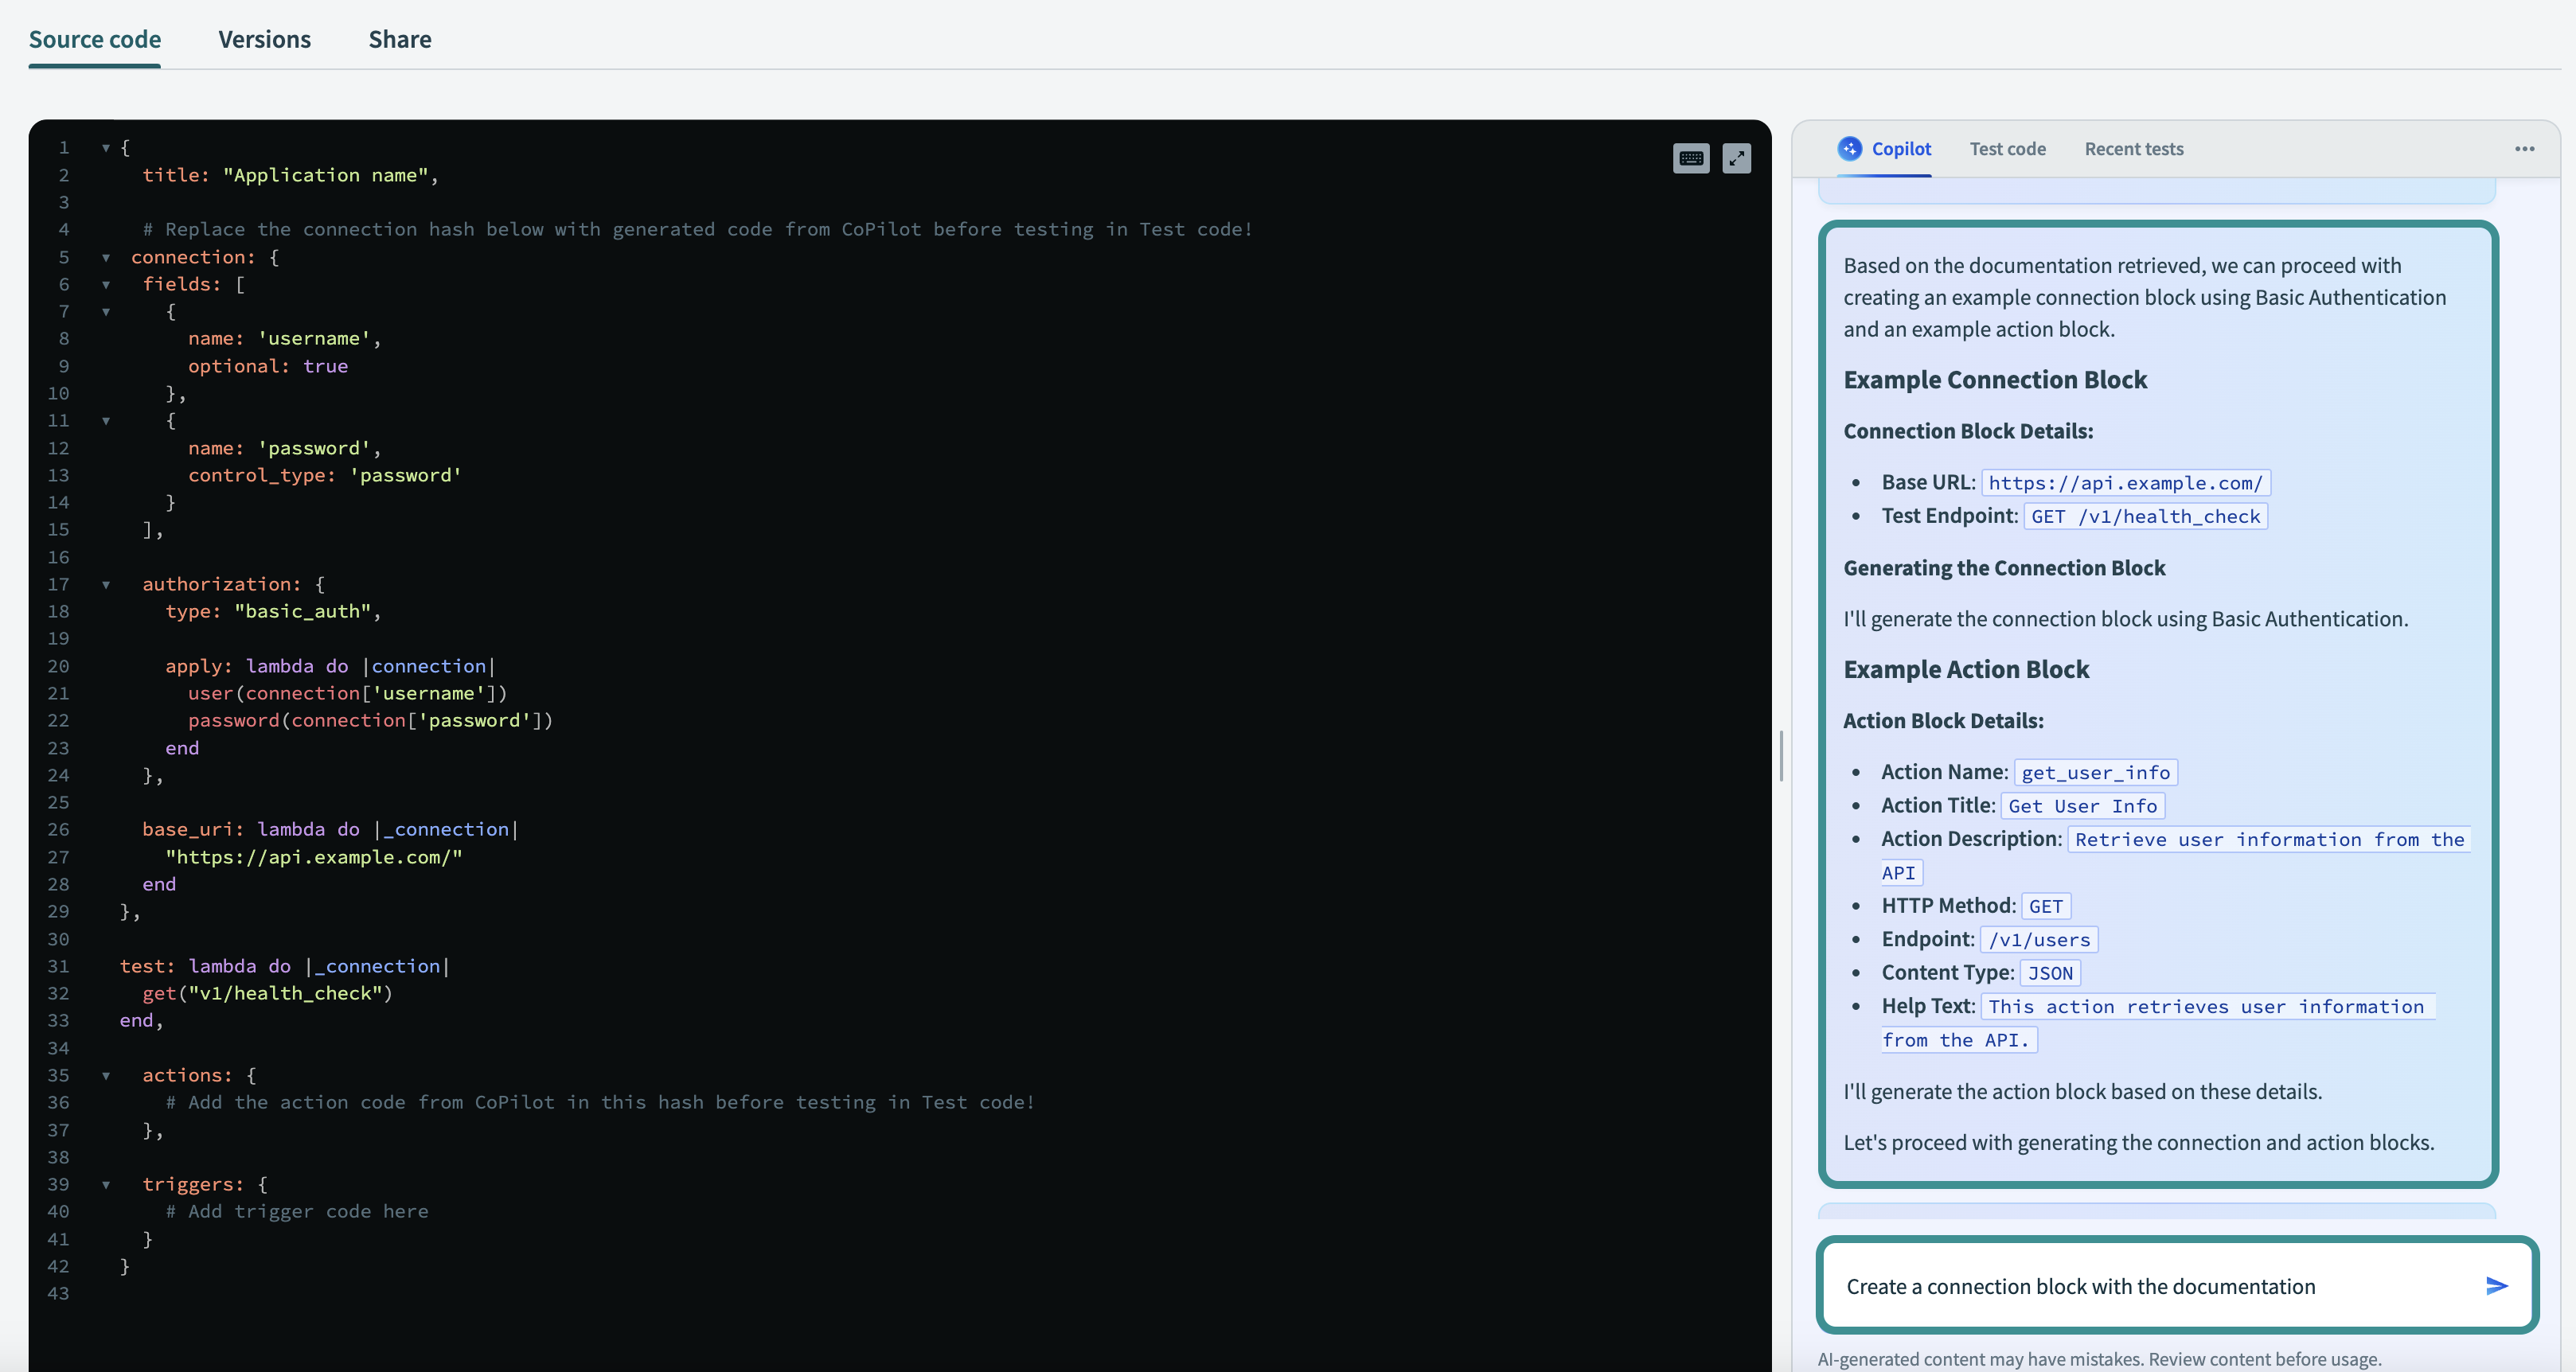Collapse the authorization block on line 17
The height and width of the screenshot is (1372, 2576).
[106, 584]
